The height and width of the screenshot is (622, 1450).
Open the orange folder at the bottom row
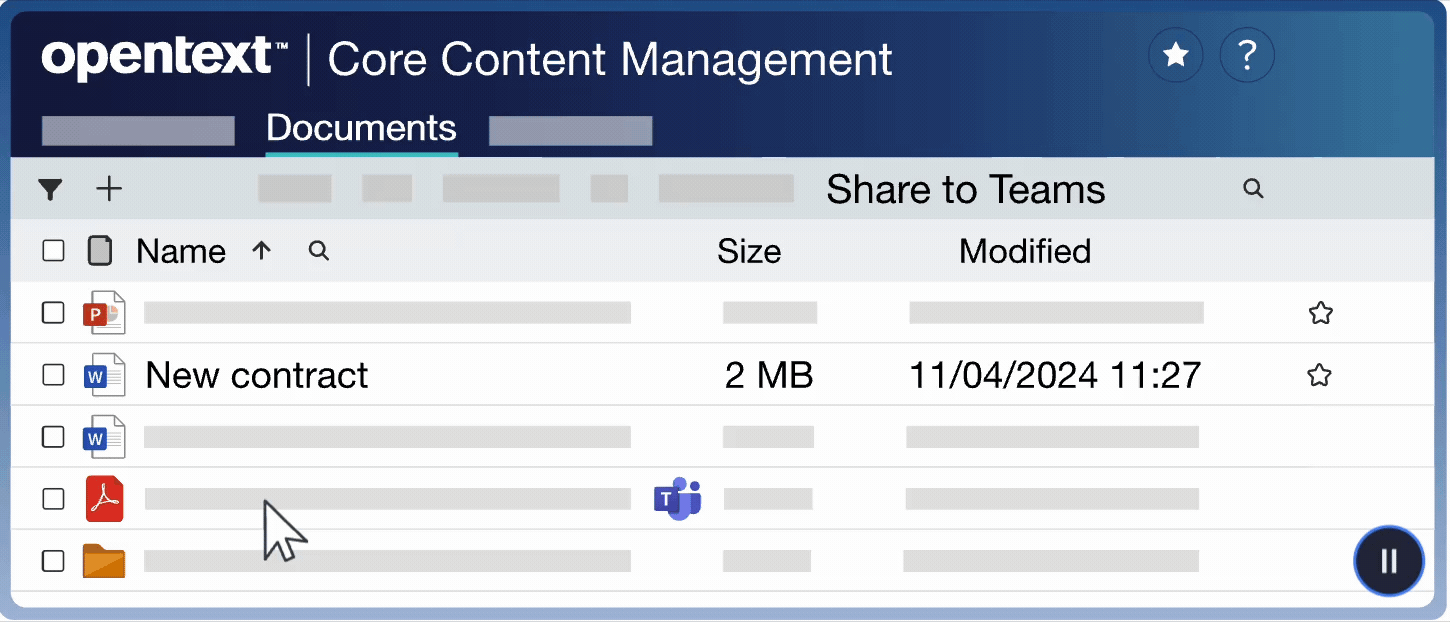tap(104, 561)
